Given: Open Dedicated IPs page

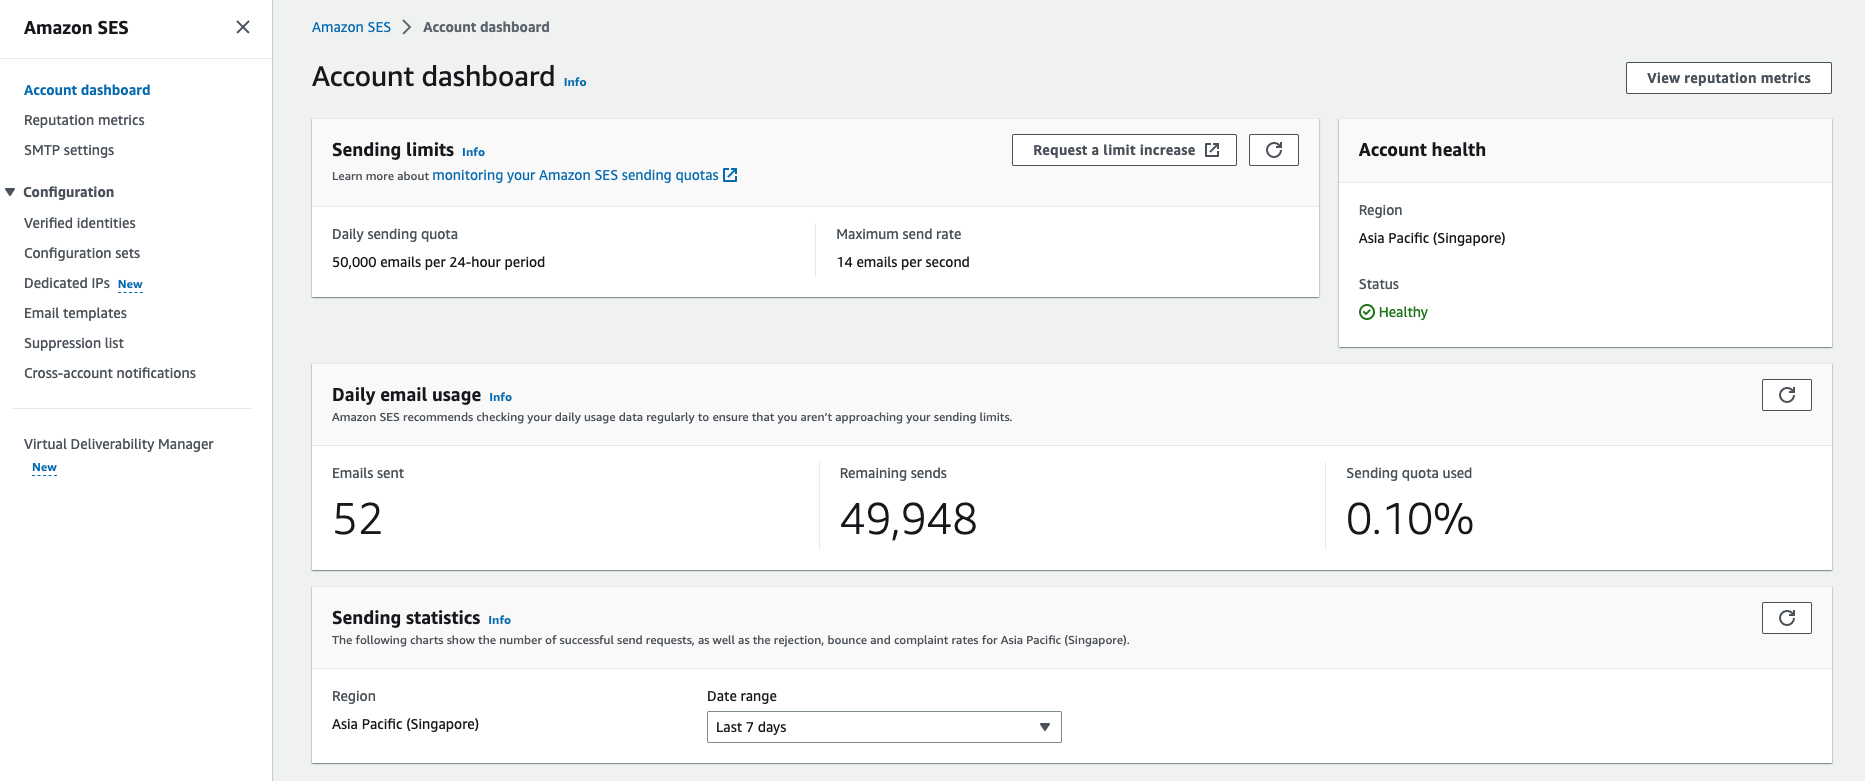Looking at the screenshot, I should 67,283.
